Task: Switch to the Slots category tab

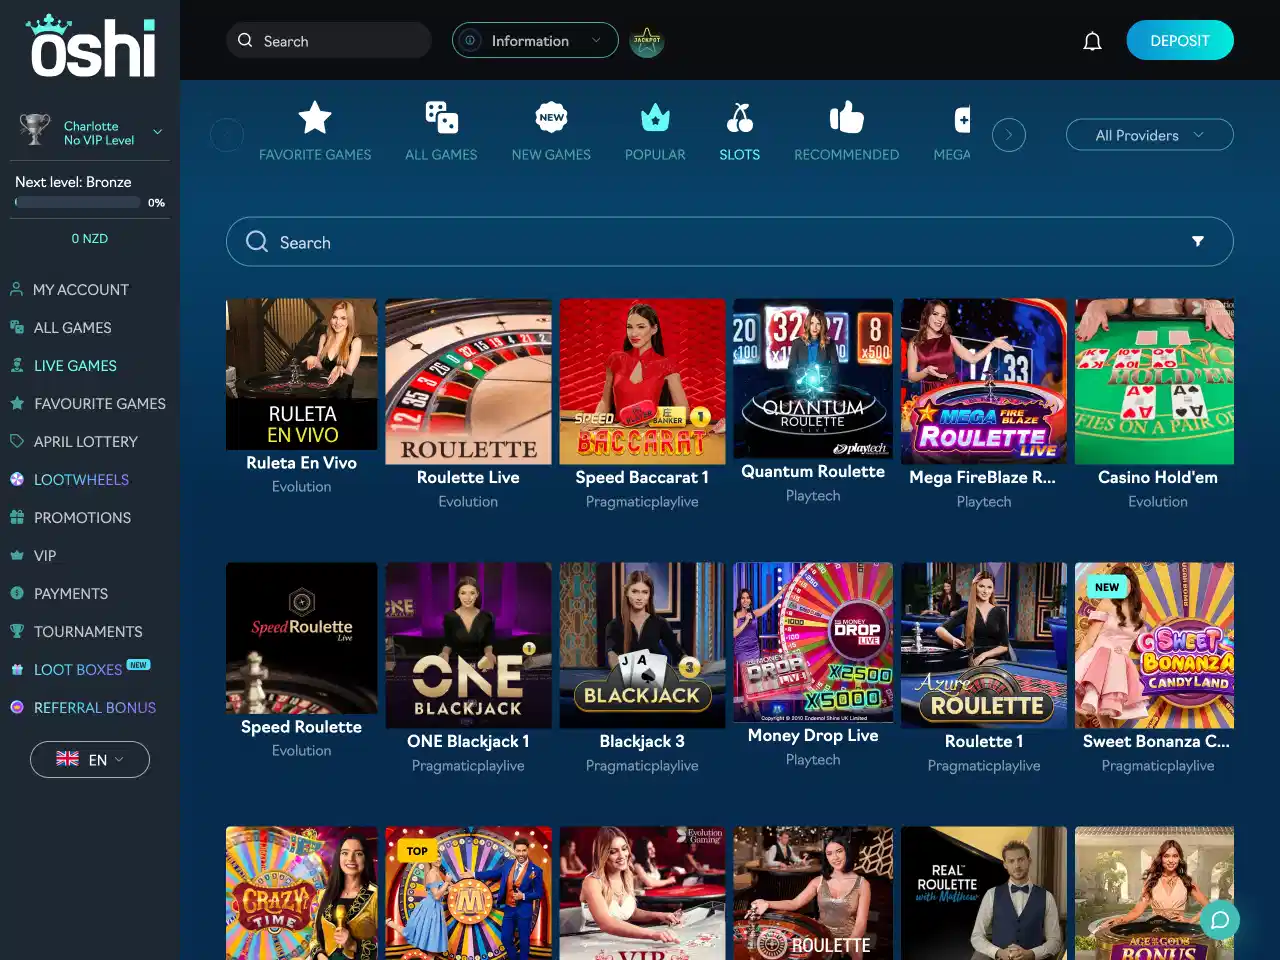Action: pyautogui.click(x=739, y=133)
